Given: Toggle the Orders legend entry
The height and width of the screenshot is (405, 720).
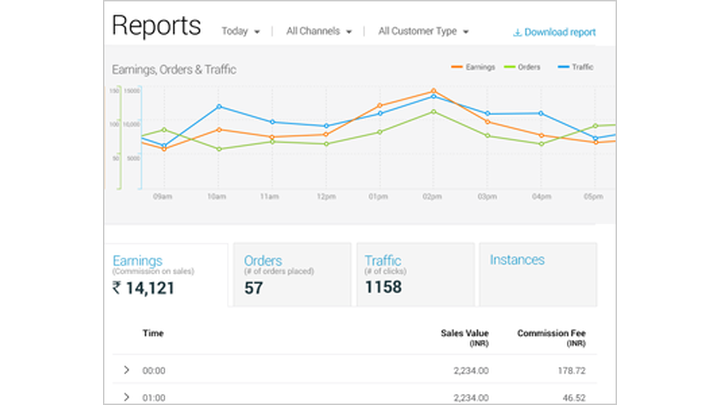Looking at the screenshot, I should click(522, 67).
